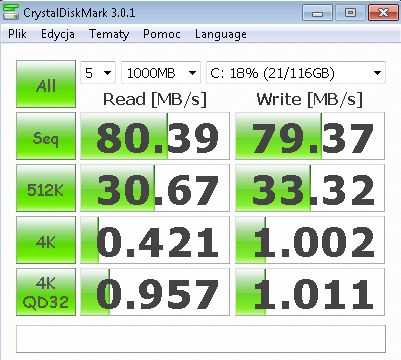Click the CrystalDiskMark app icon in title bar

(x=10, y=13)
